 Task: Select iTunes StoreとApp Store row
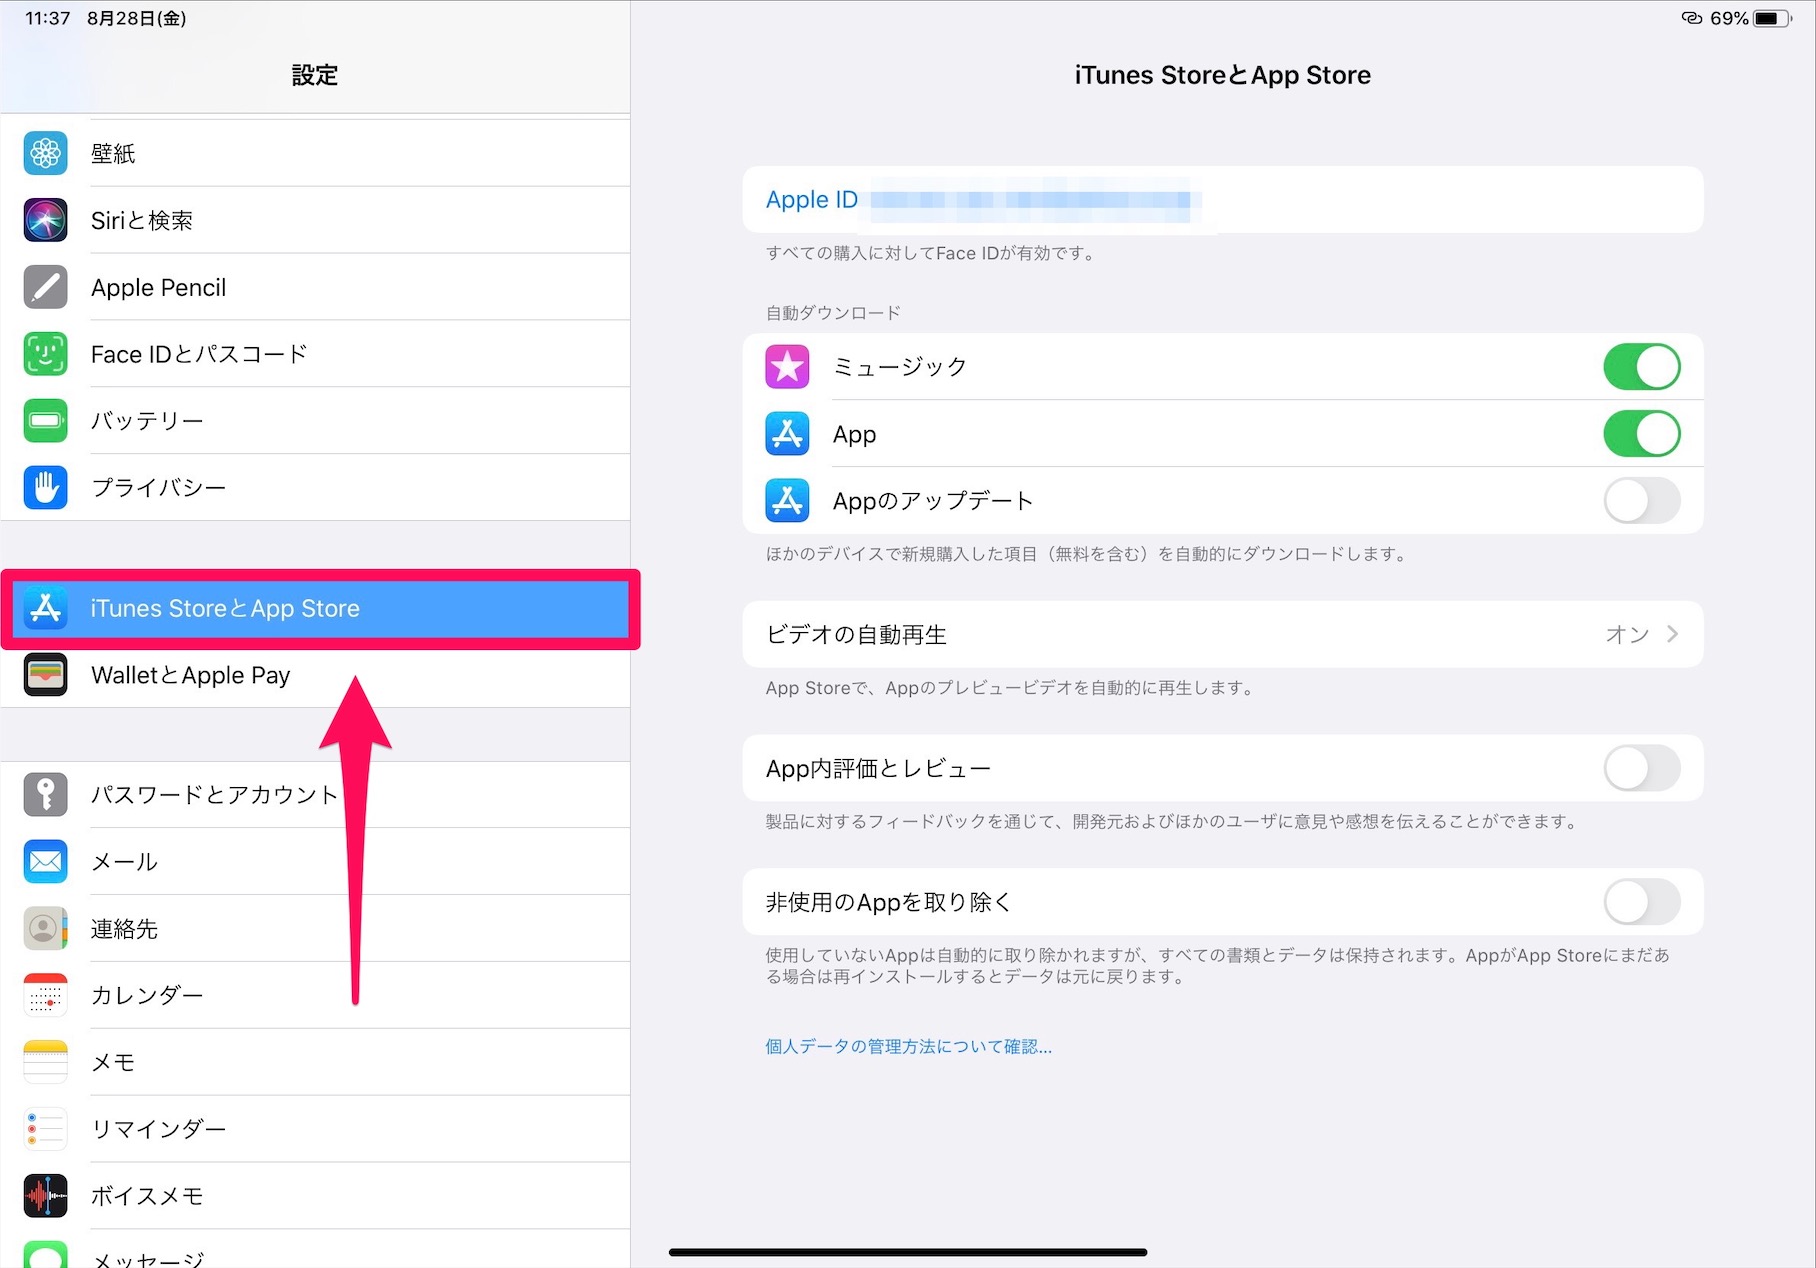(320, 608)
